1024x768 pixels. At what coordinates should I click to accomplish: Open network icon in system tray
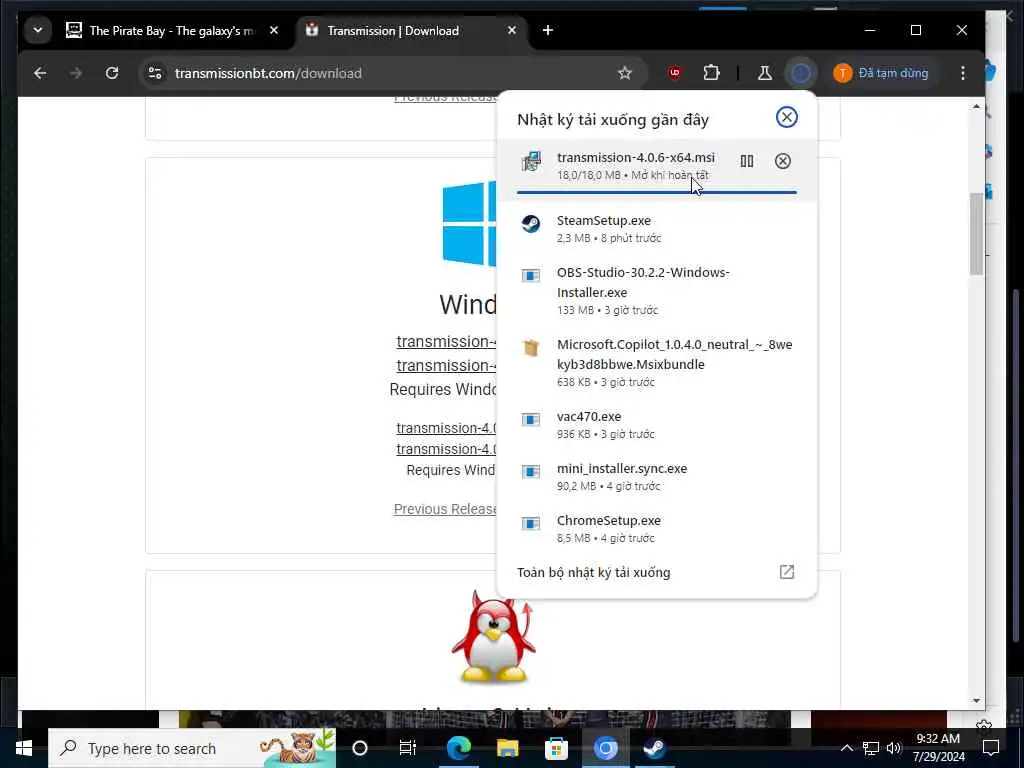point(871,748)
